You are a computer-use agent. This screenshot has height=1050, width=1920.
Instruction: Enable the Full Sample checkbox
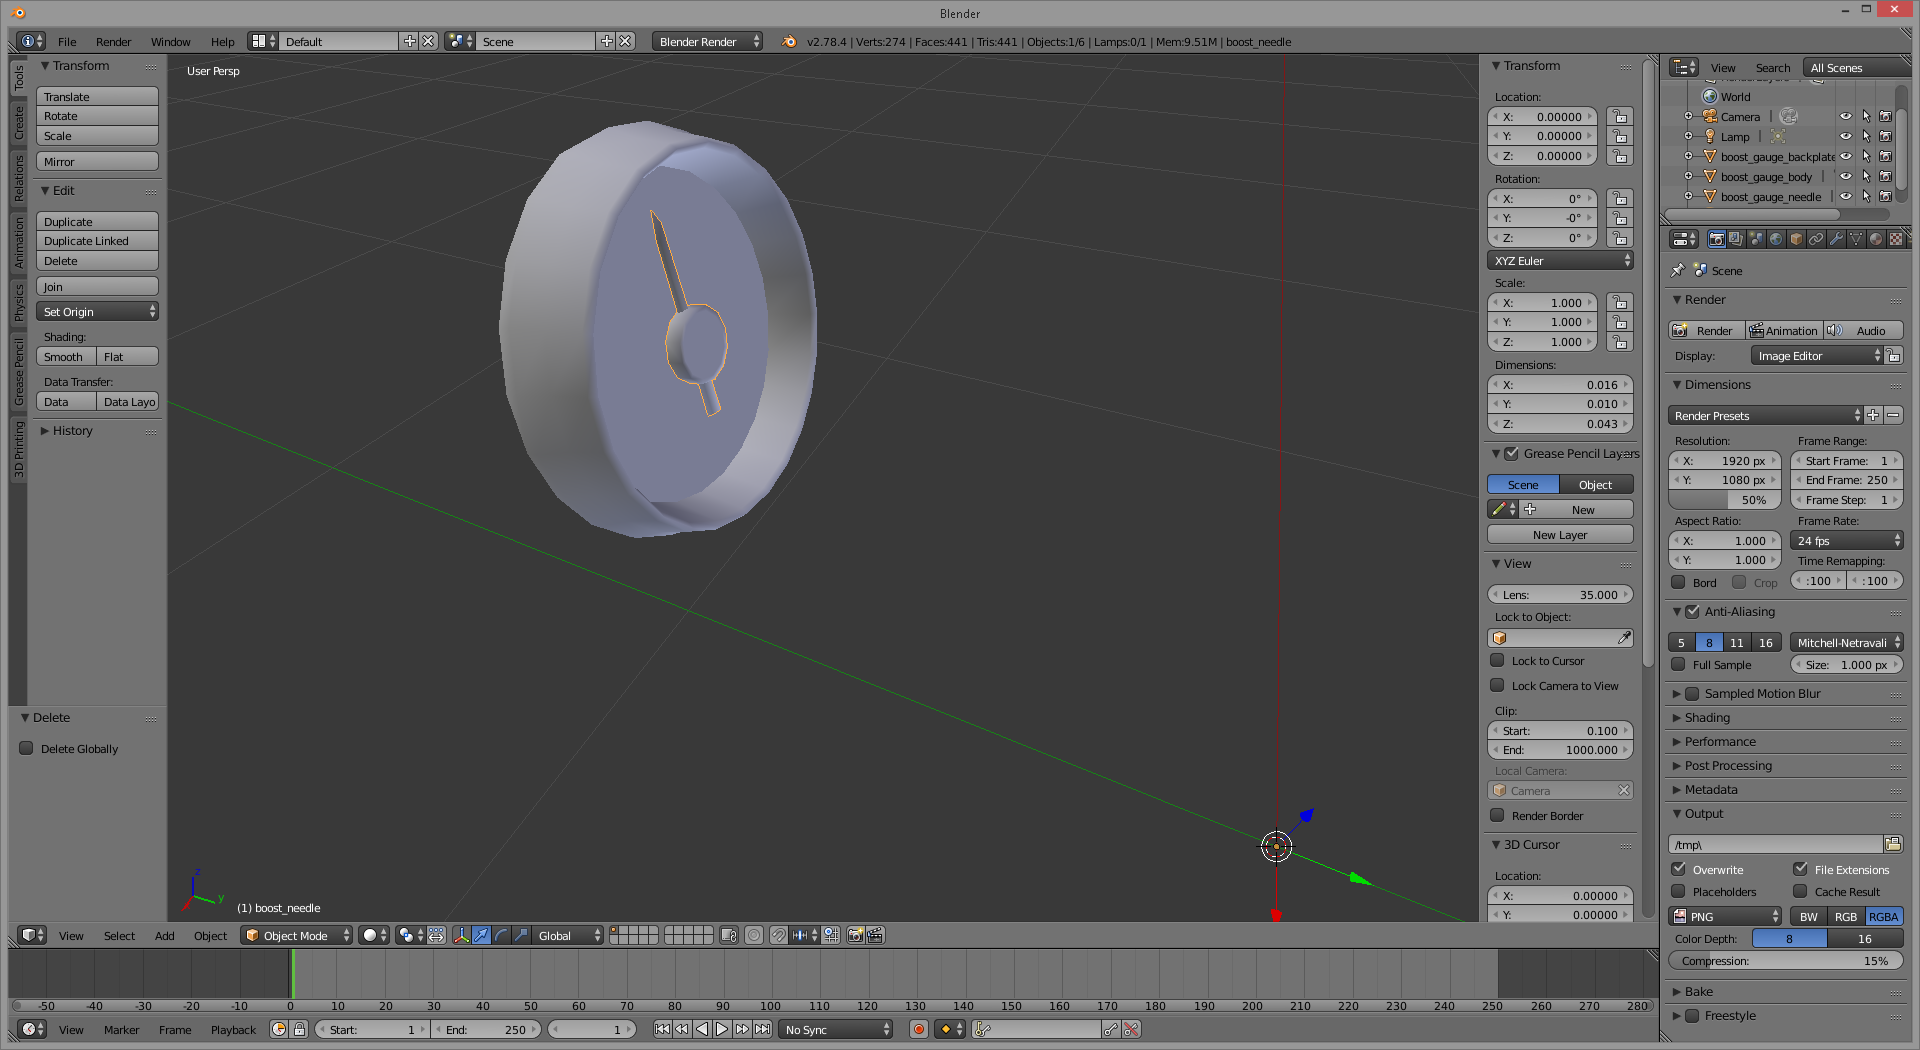(1678, 664)
